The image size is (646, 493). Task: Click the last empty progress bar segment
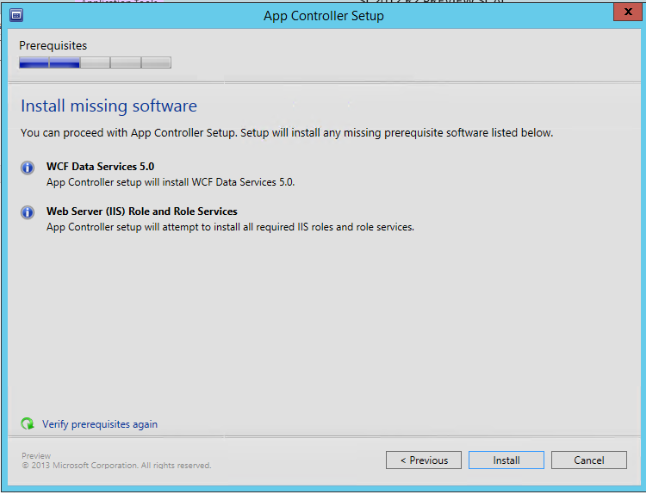tap(156, 62)
